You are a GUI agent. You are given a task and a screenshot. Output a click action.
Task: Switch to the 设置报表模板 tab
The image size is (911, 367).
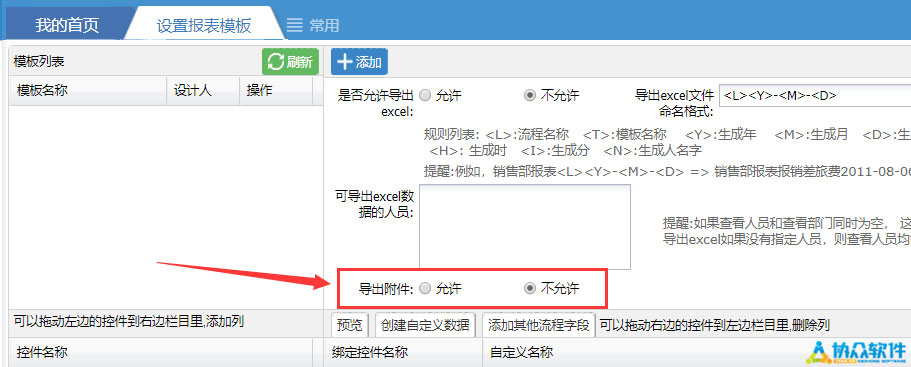click(203, 26)
